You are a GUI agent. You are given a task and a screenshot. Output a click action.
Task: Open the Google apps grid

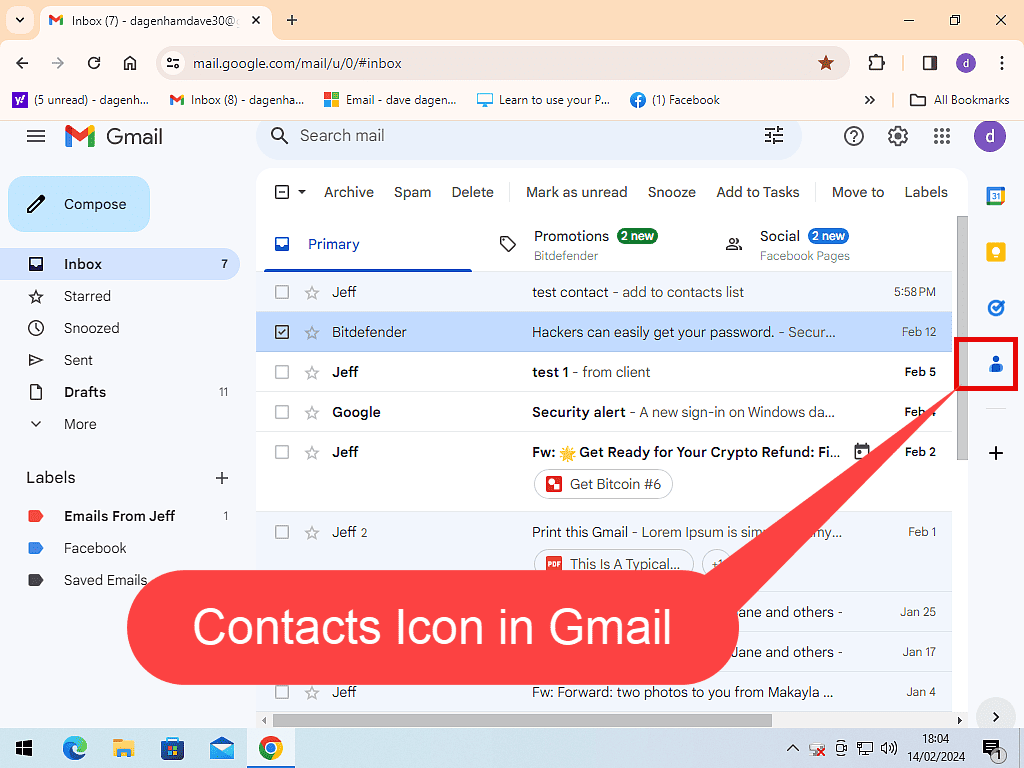[x=941, y=136]
